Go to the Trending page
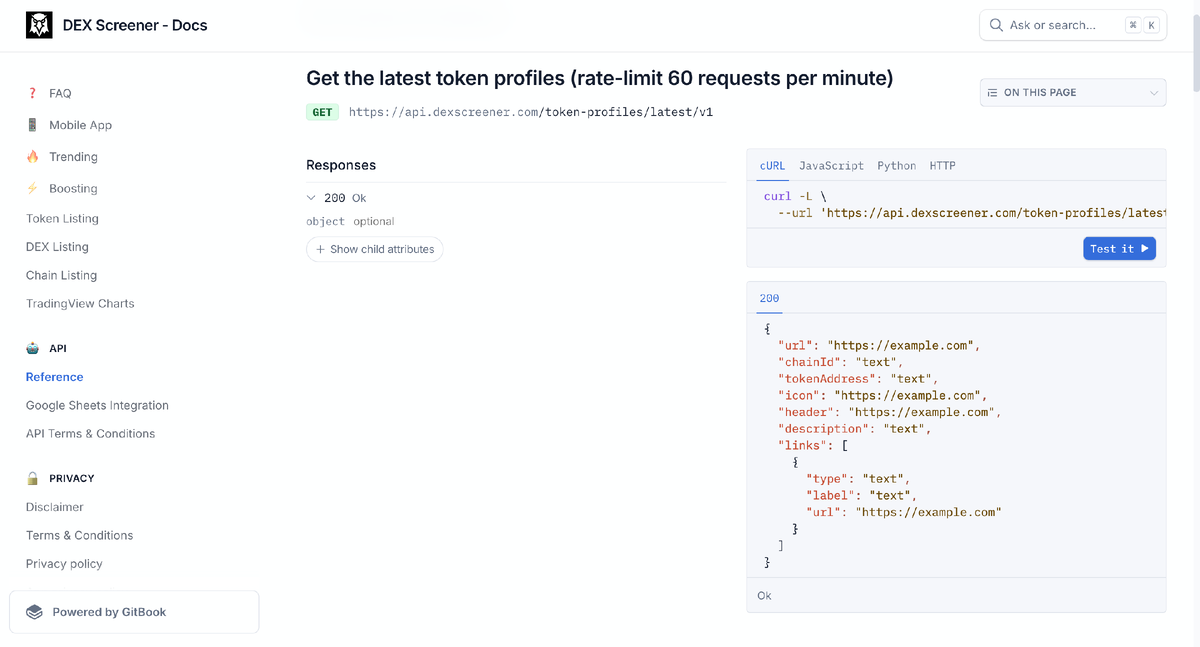Image resolution: width=1200 pixels, height=647 pixels. point(73,157)
